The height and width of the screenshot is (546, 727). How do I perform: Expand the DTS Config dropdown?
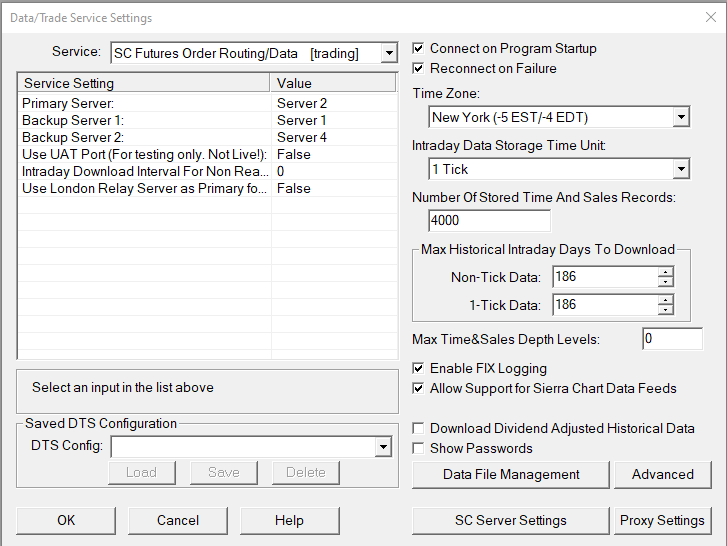tap(383, 447)
